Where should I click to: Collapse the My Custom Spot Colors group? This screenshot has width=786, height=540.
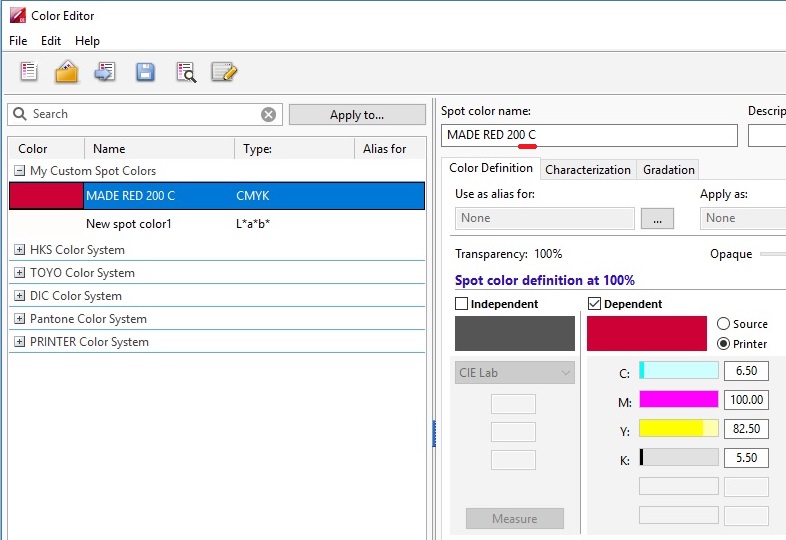(x=20, y=171)
